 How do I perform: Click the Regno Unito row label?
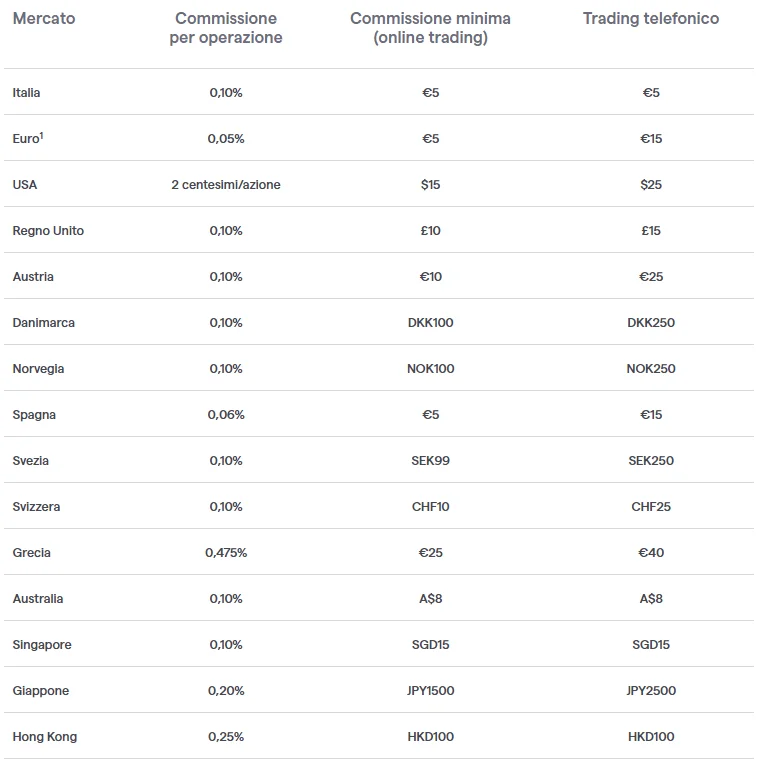(x=48, y=231)
